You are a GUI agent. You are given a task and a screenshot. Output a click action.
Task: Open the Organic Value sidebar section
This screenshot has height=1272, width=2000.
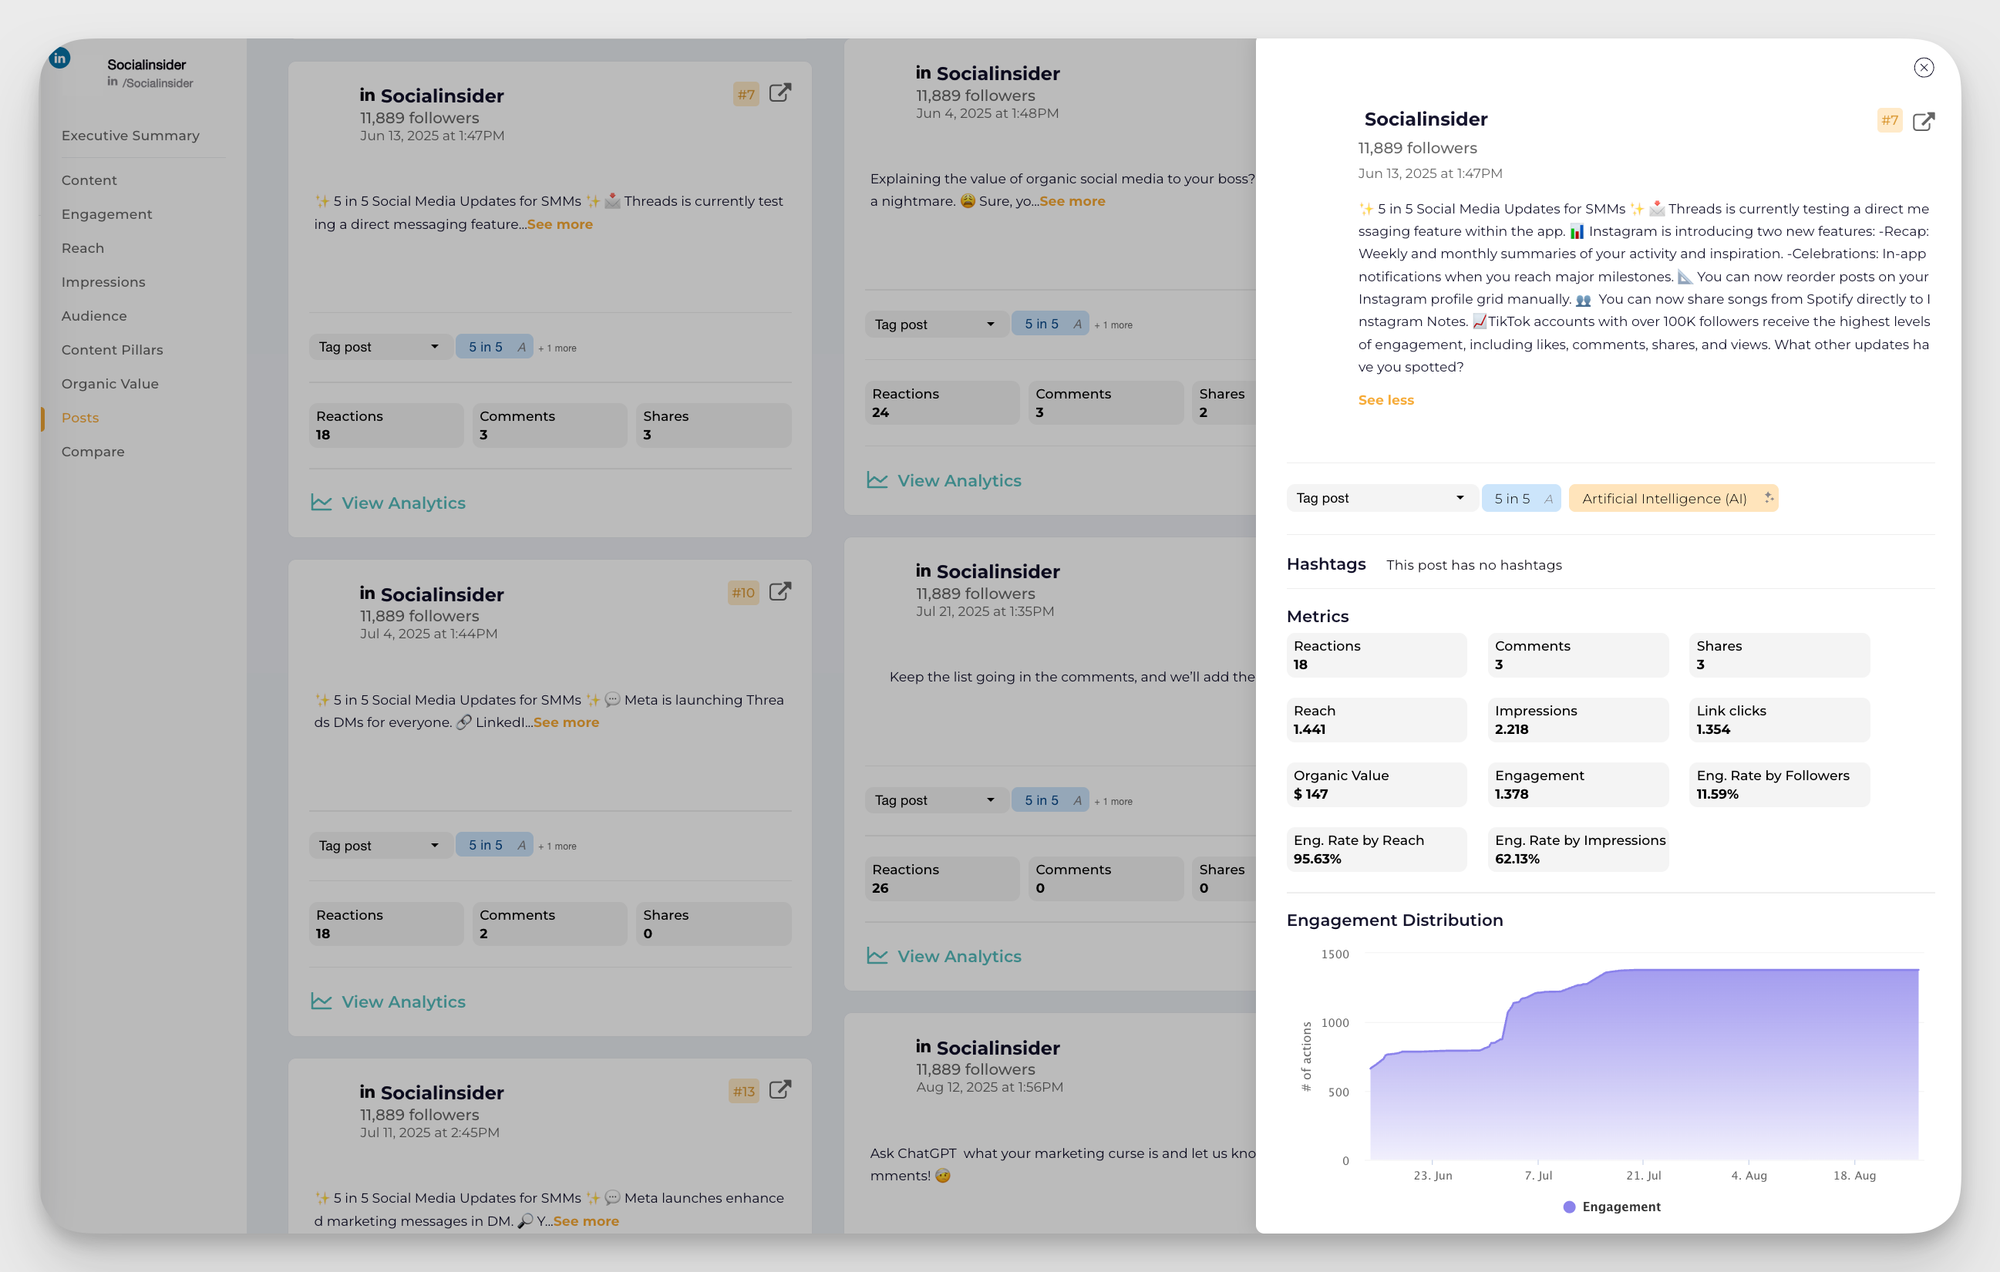coord(110,384)
